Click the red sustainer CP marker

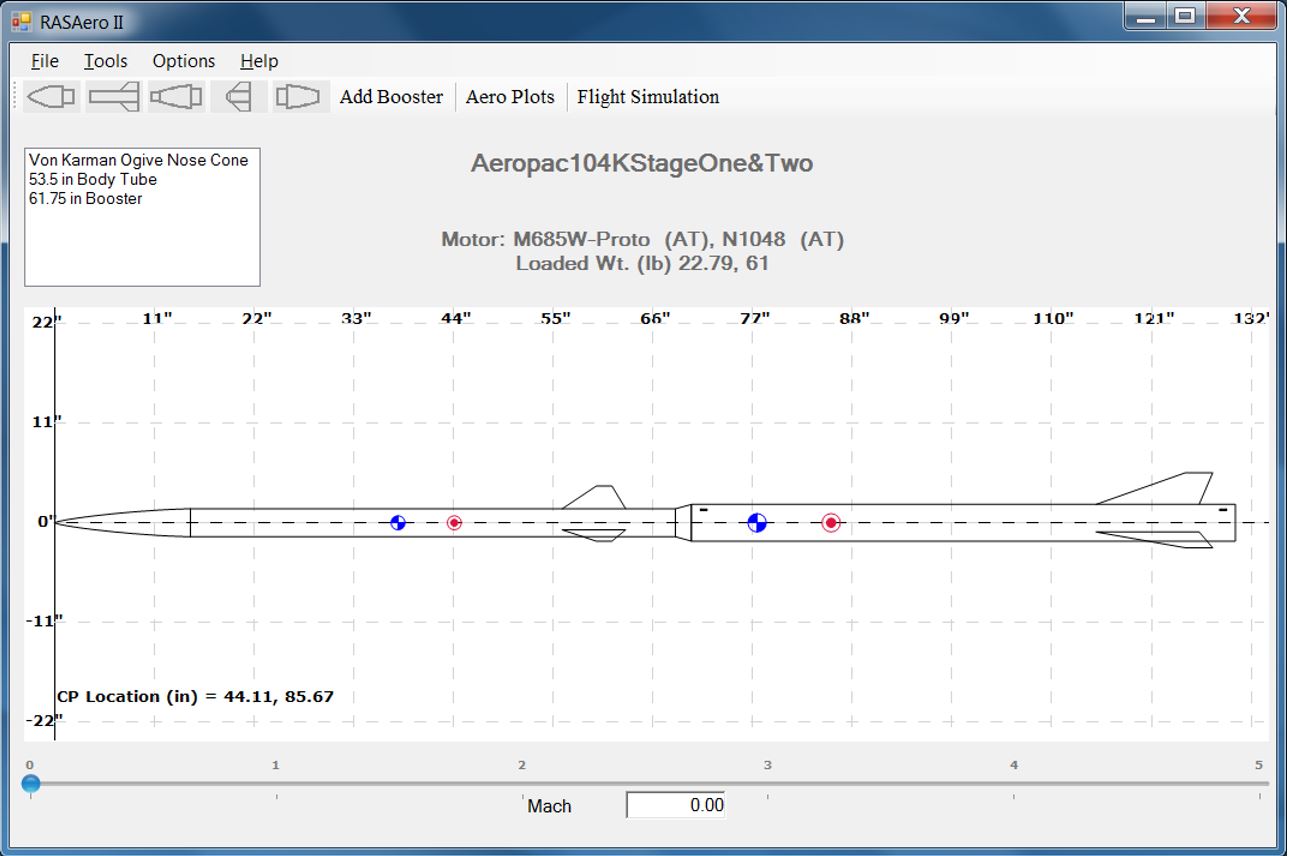click(x=454, y=522)
